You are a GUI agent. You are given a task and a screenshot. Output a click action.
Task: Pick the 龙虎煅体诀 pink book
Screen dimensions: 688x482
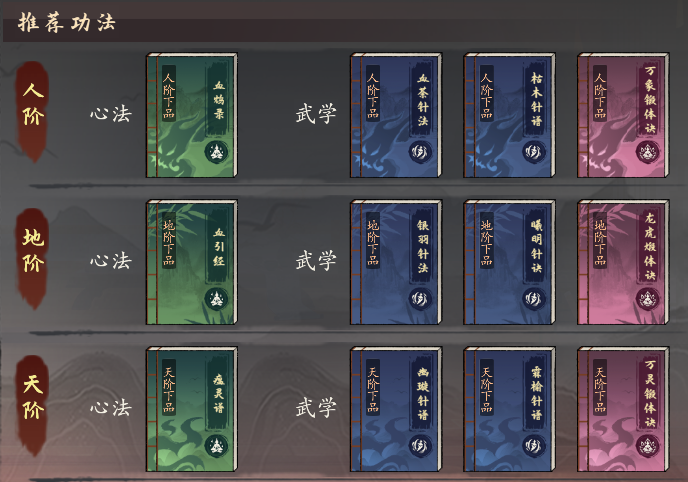pyautogui.click(x=623, y=262)
